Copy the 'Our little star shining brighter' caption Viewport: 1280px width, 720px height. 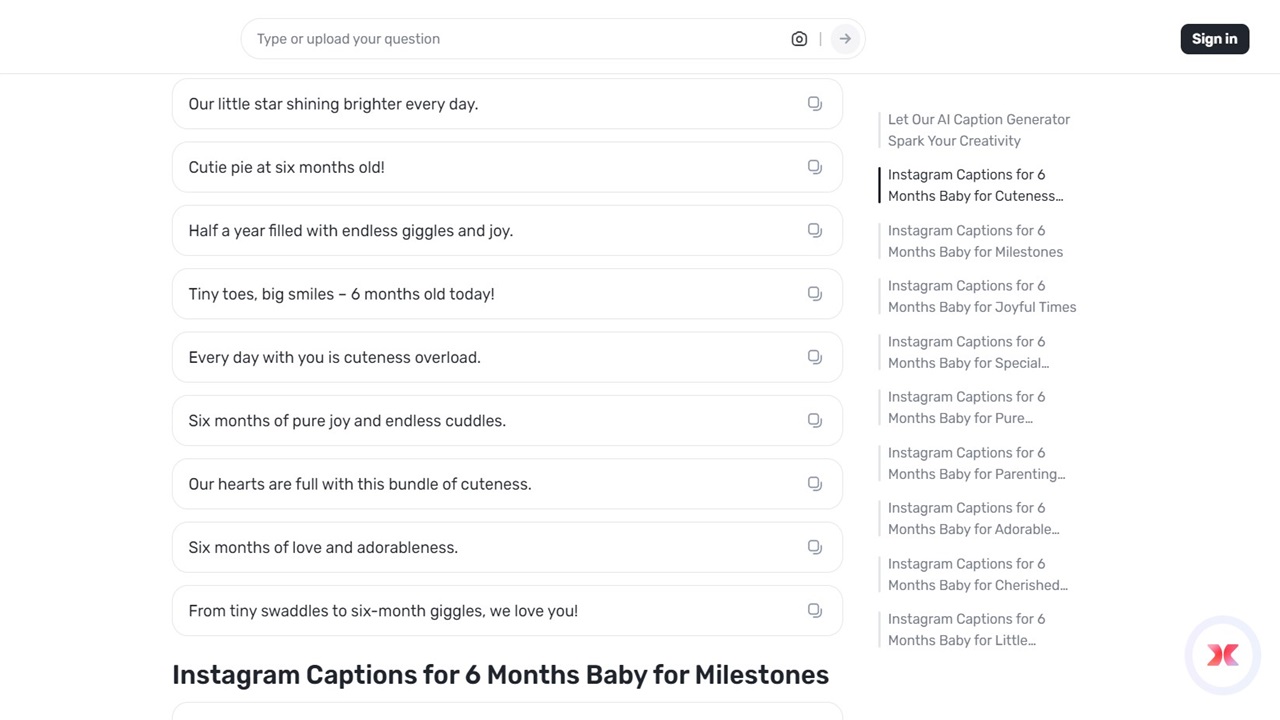pyautogui.click(x=815, y=104)
